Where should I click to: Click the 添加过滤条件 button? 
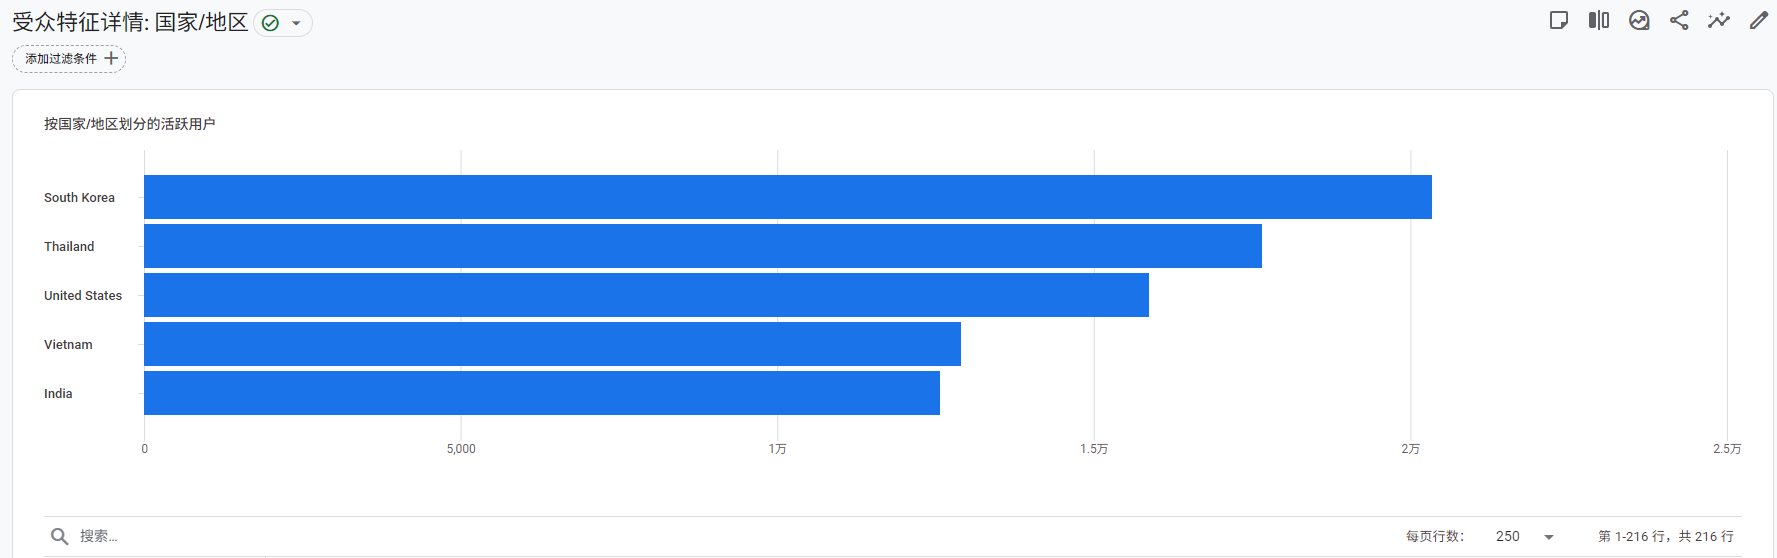pyautogui.click(x=69, y=59)
